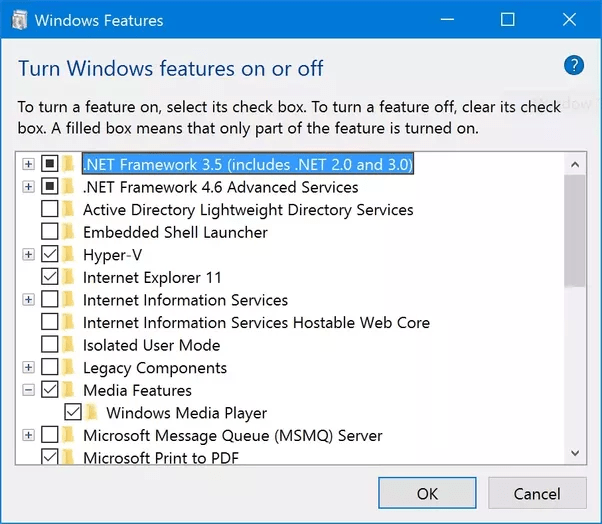
Task: Click the folder icon beside Embedded Shell Launcher
Action: pos(68,231)
